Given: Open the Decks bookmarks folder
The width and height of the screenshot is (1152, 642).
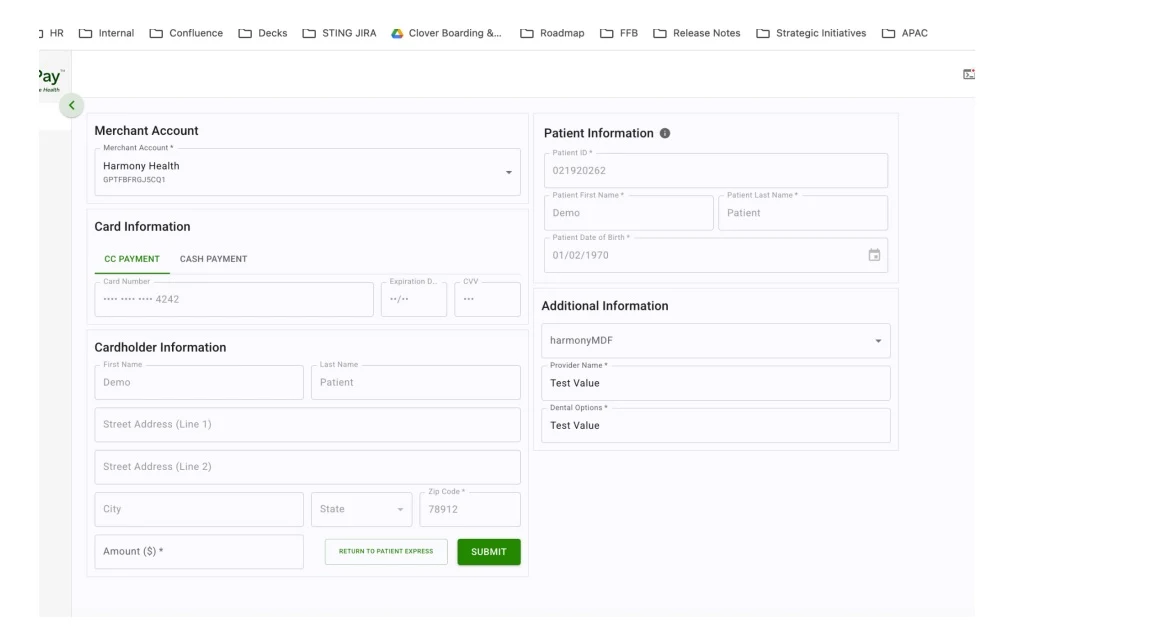Looking at the screenshot, I should click(x=263, y=33).
